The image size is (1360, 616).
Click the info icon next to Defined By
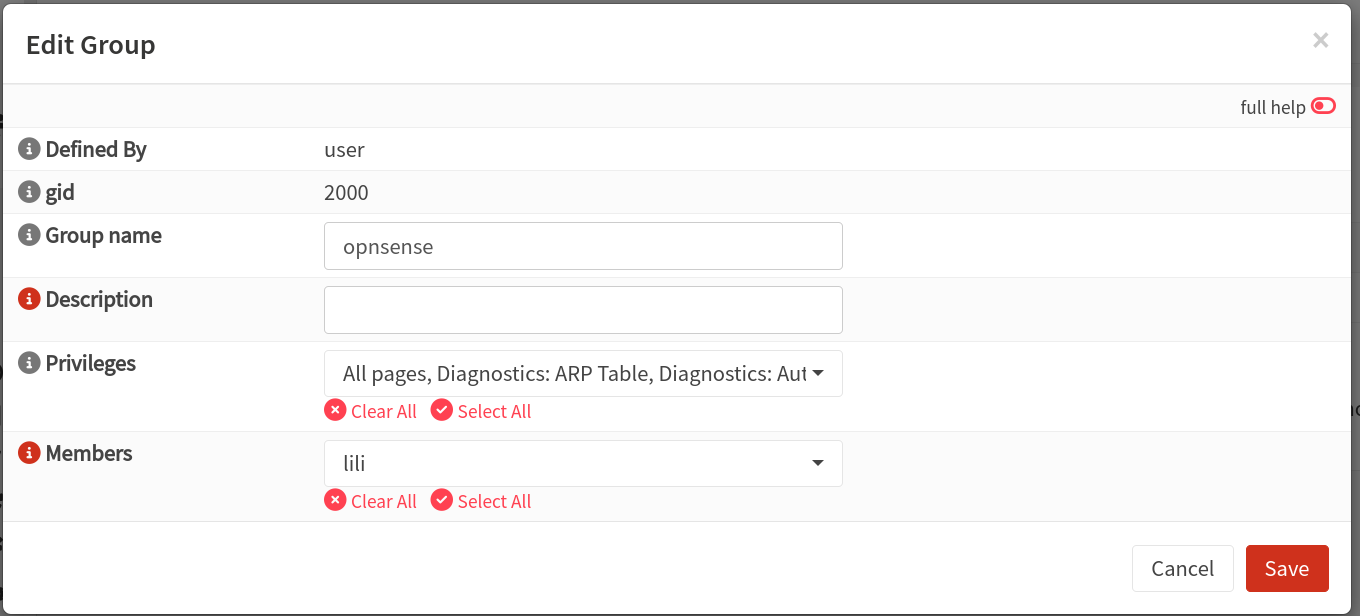coord(27,148)
